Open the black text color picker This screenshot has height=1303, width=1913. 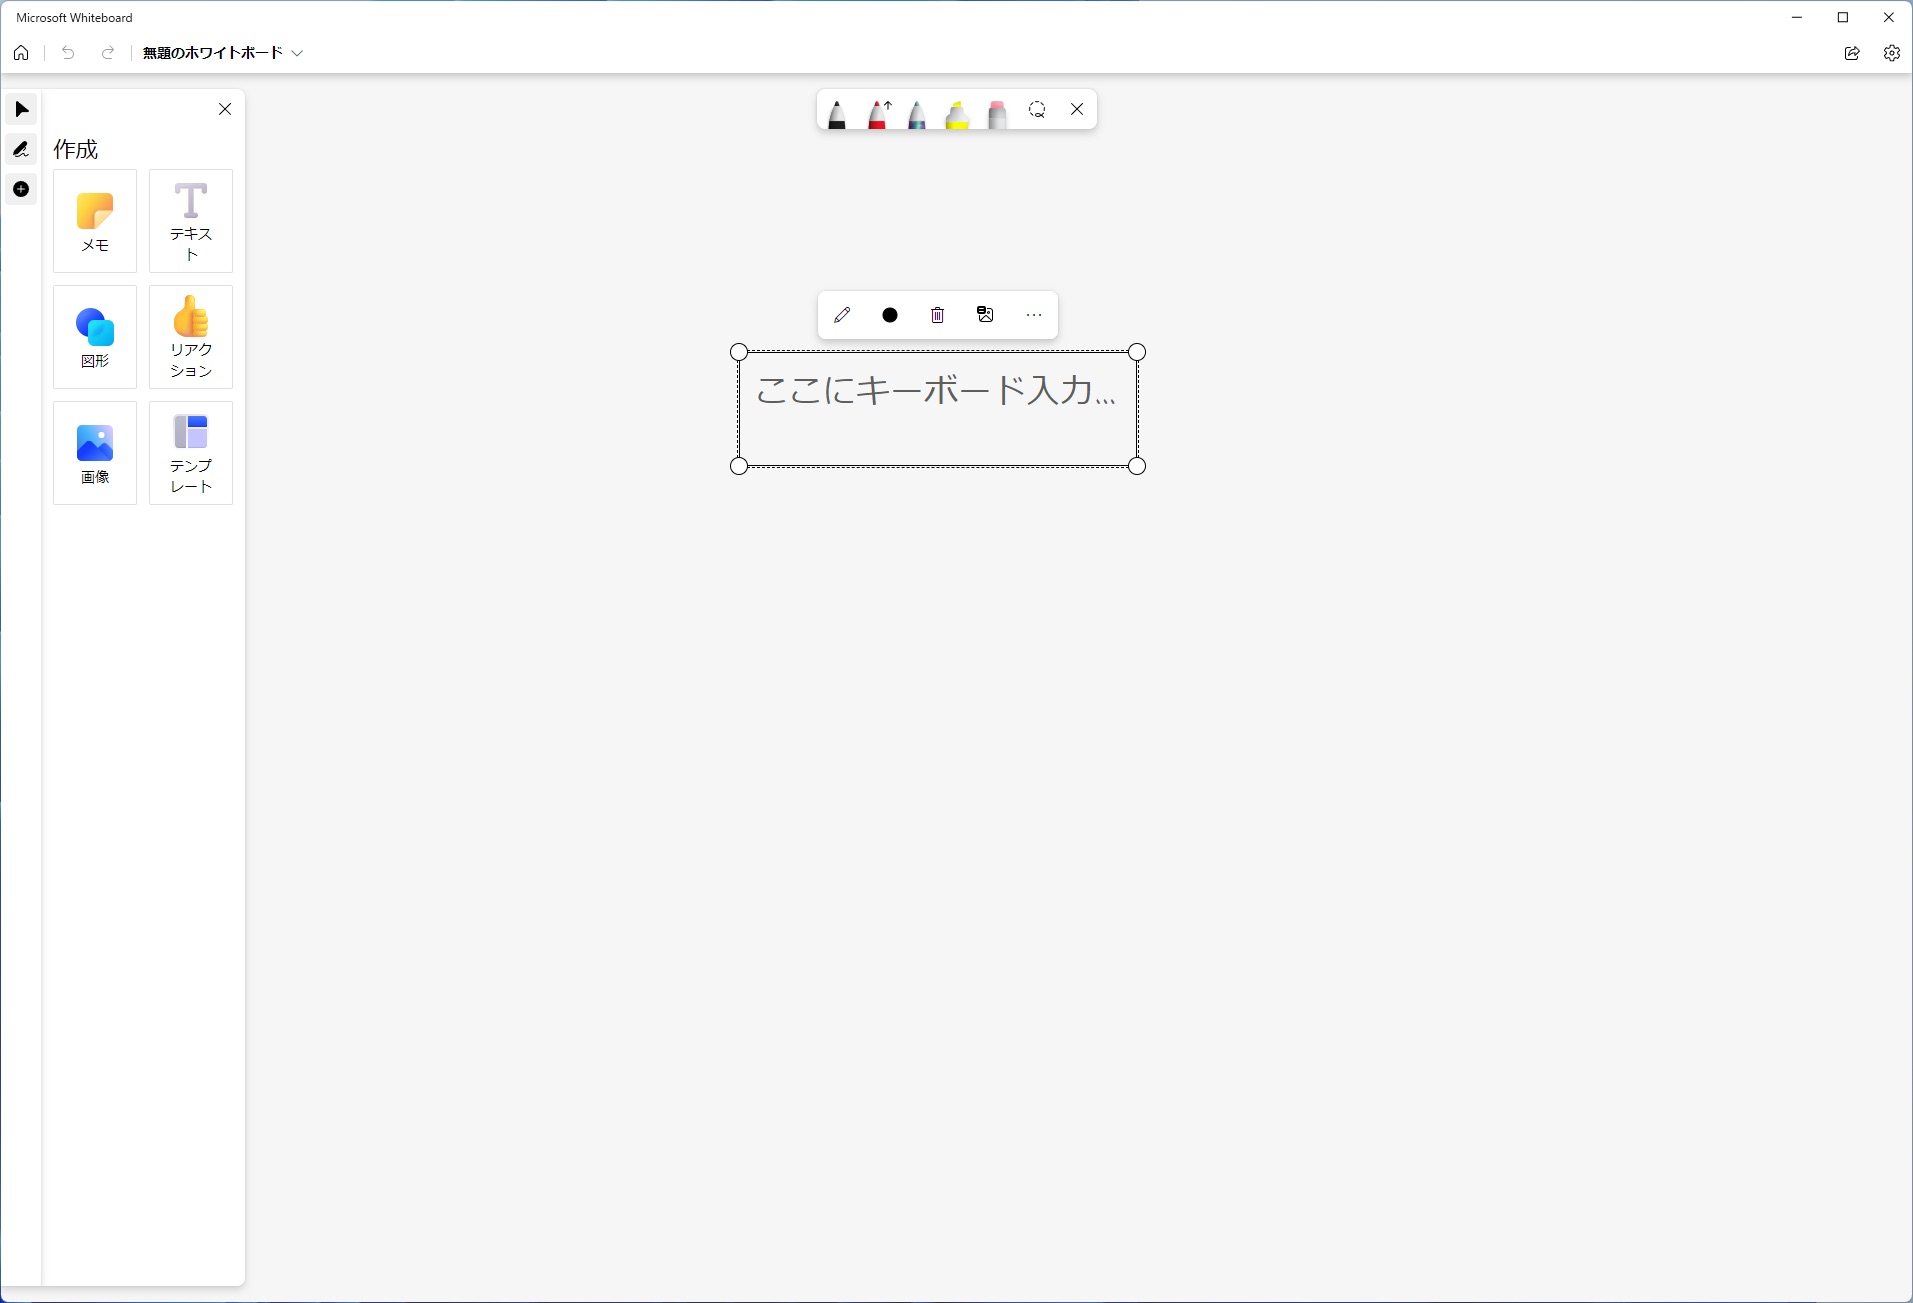tap(890, 315)
